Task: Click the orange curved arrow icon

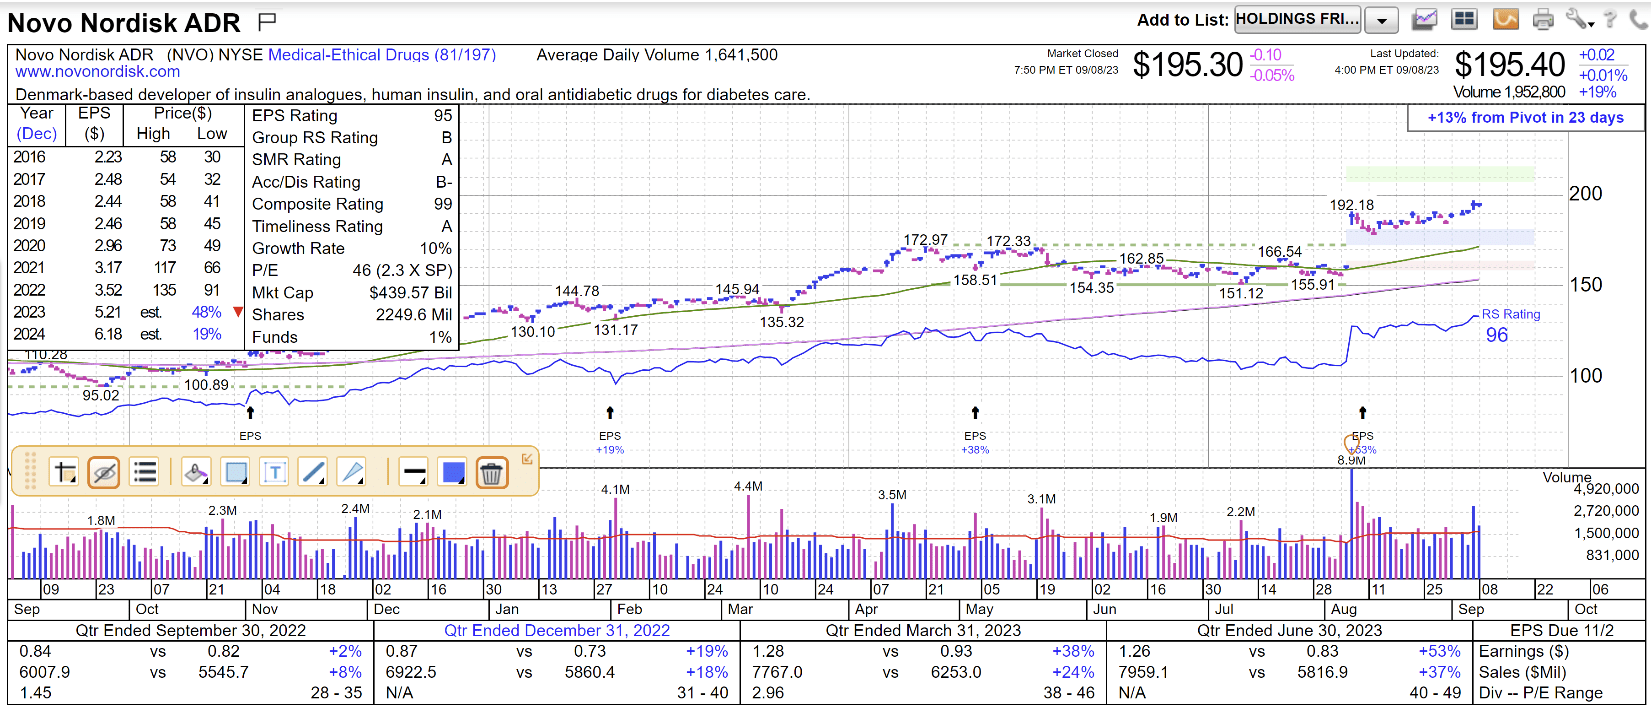Action: click(x=1506, y=19)
